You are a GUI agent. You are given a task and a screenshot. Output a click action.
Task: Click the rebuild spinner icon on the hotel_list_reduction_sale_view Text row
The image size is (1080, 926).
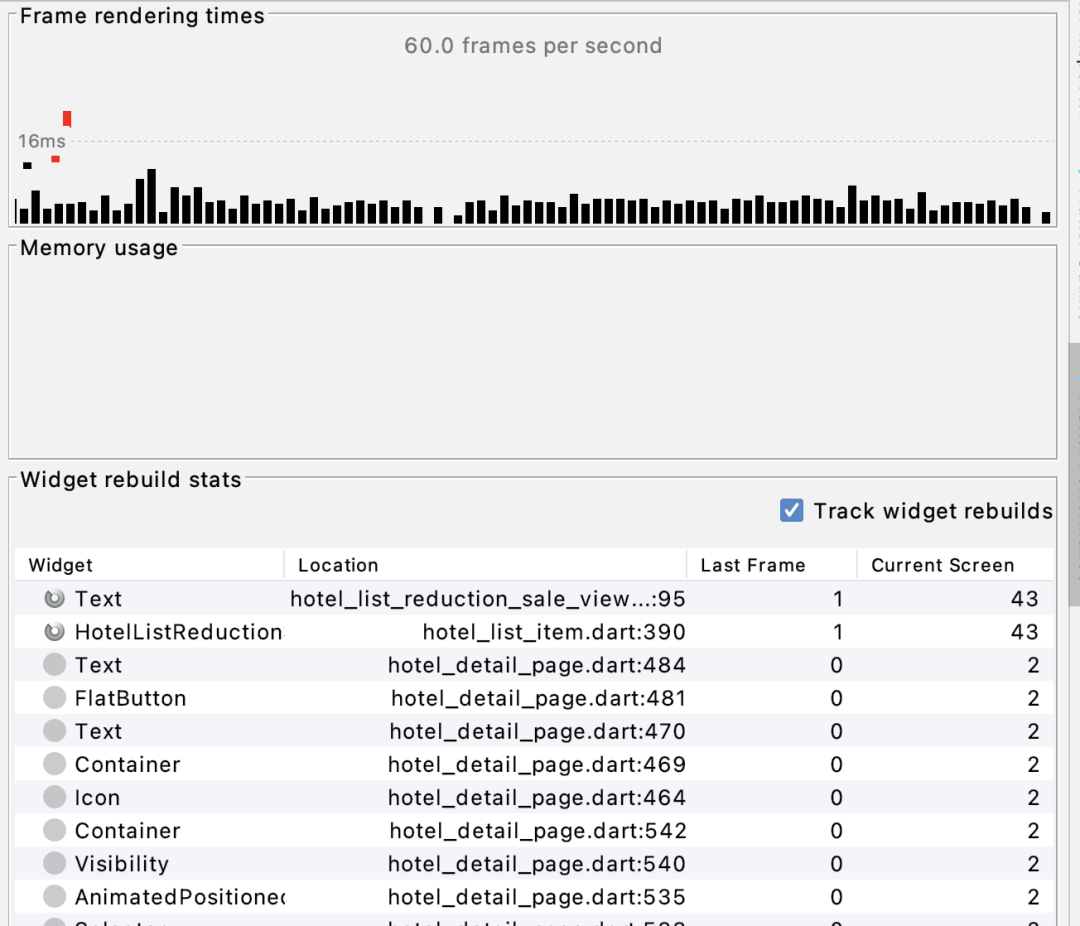pyautogui.click(x=55, y=599)
